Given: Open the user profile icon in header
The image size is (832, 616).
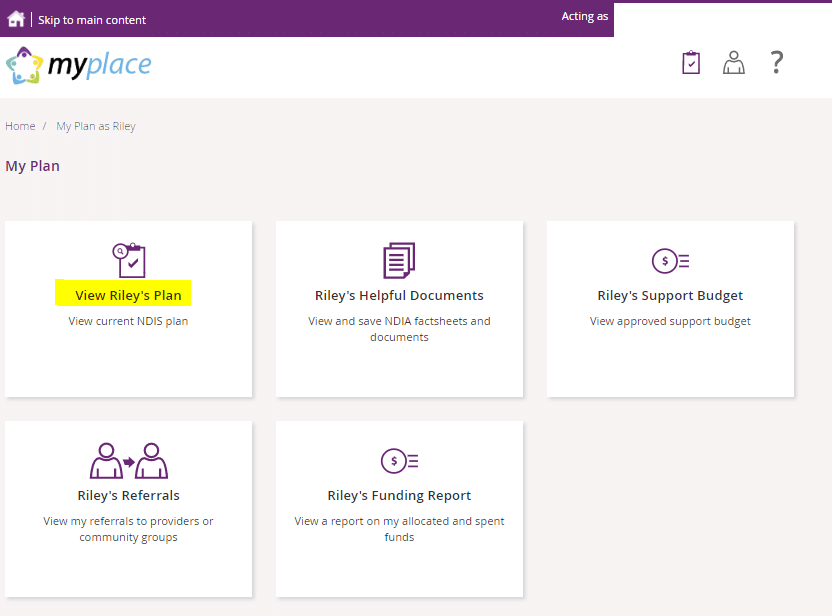Looking at the screenshot, I should coord(734,63).
